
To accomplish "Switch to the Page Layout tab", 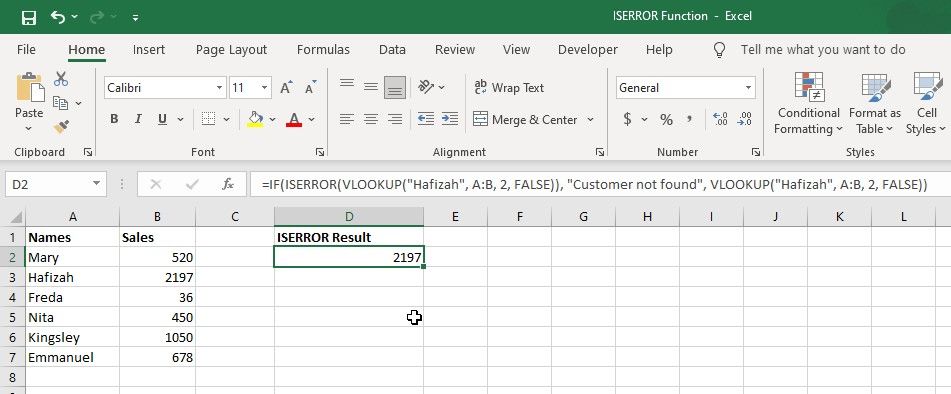I will (x=231, y=50).
